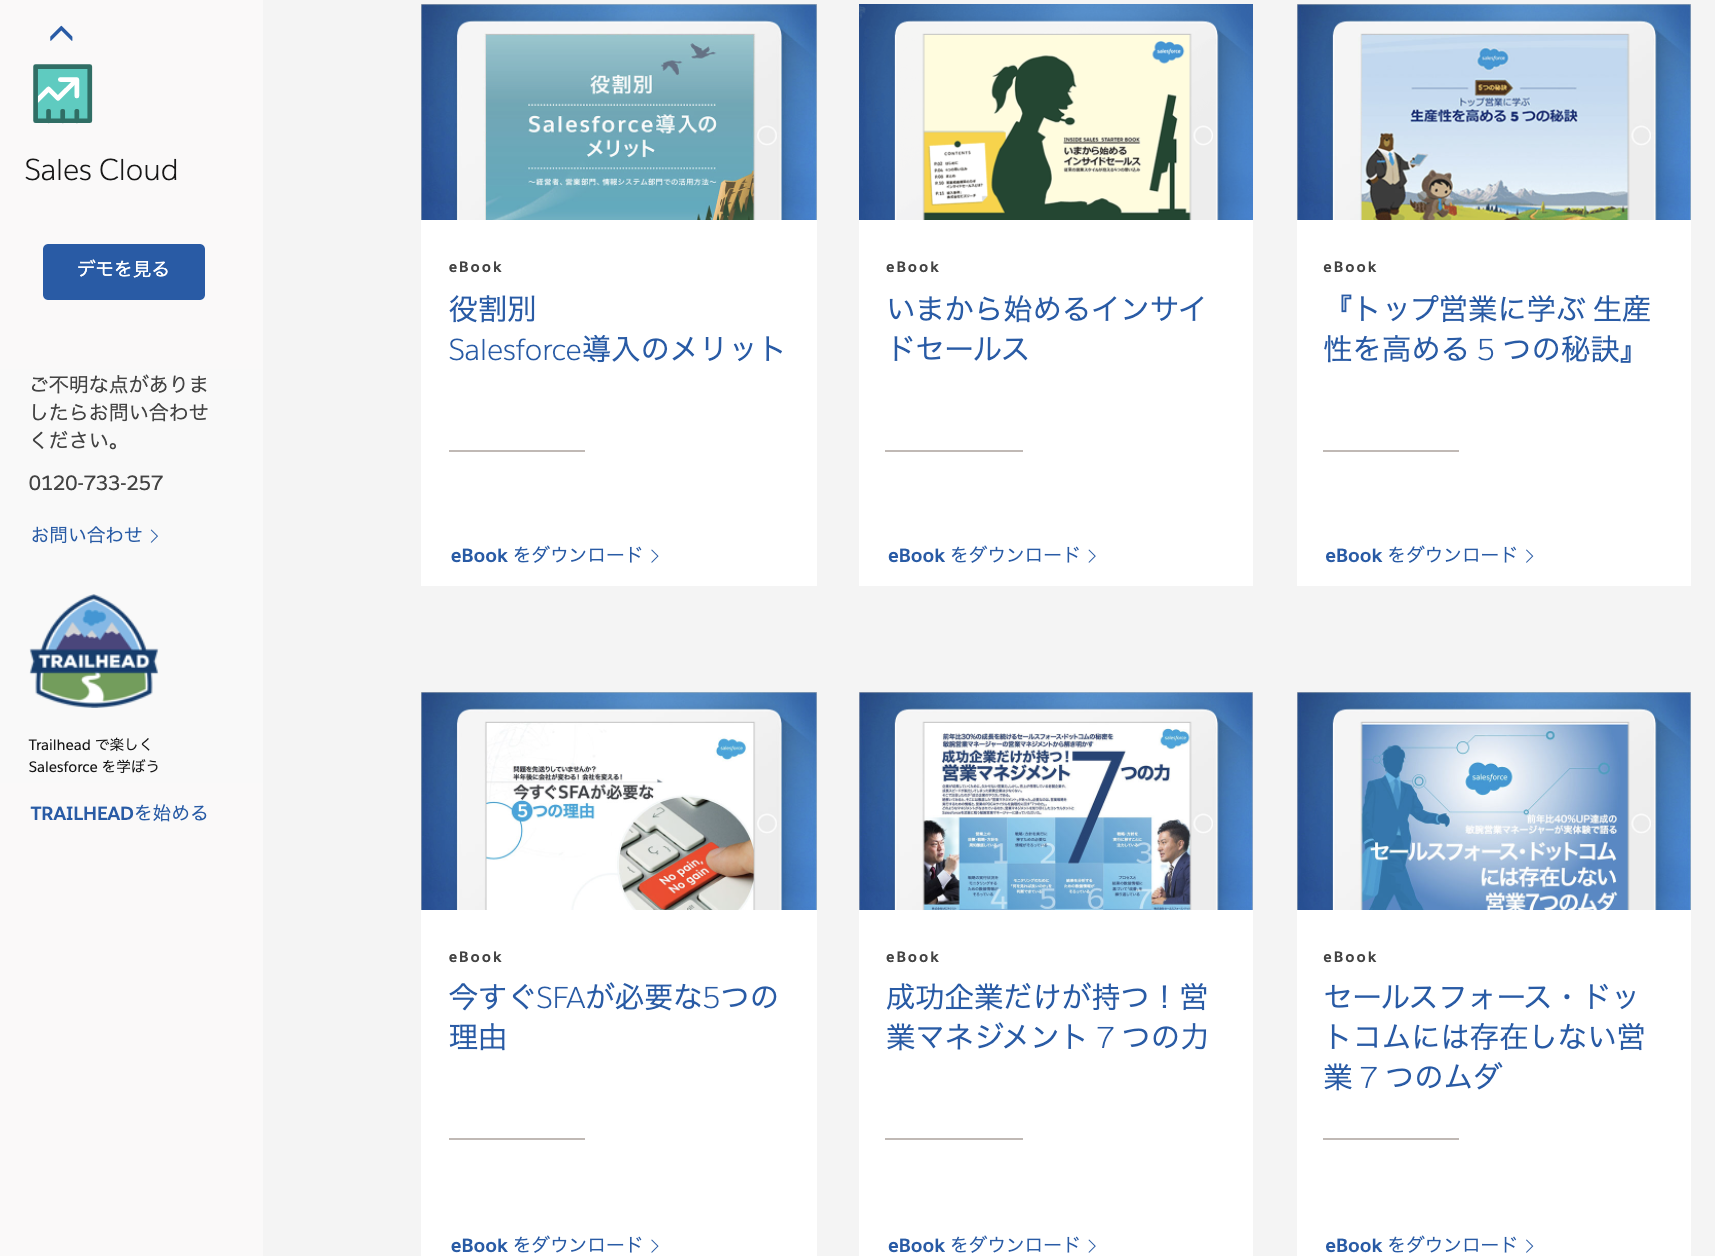Click the phone number 0120-733-257
The width and height of the screenshot is (1715, 1256).
click(96, 483)
